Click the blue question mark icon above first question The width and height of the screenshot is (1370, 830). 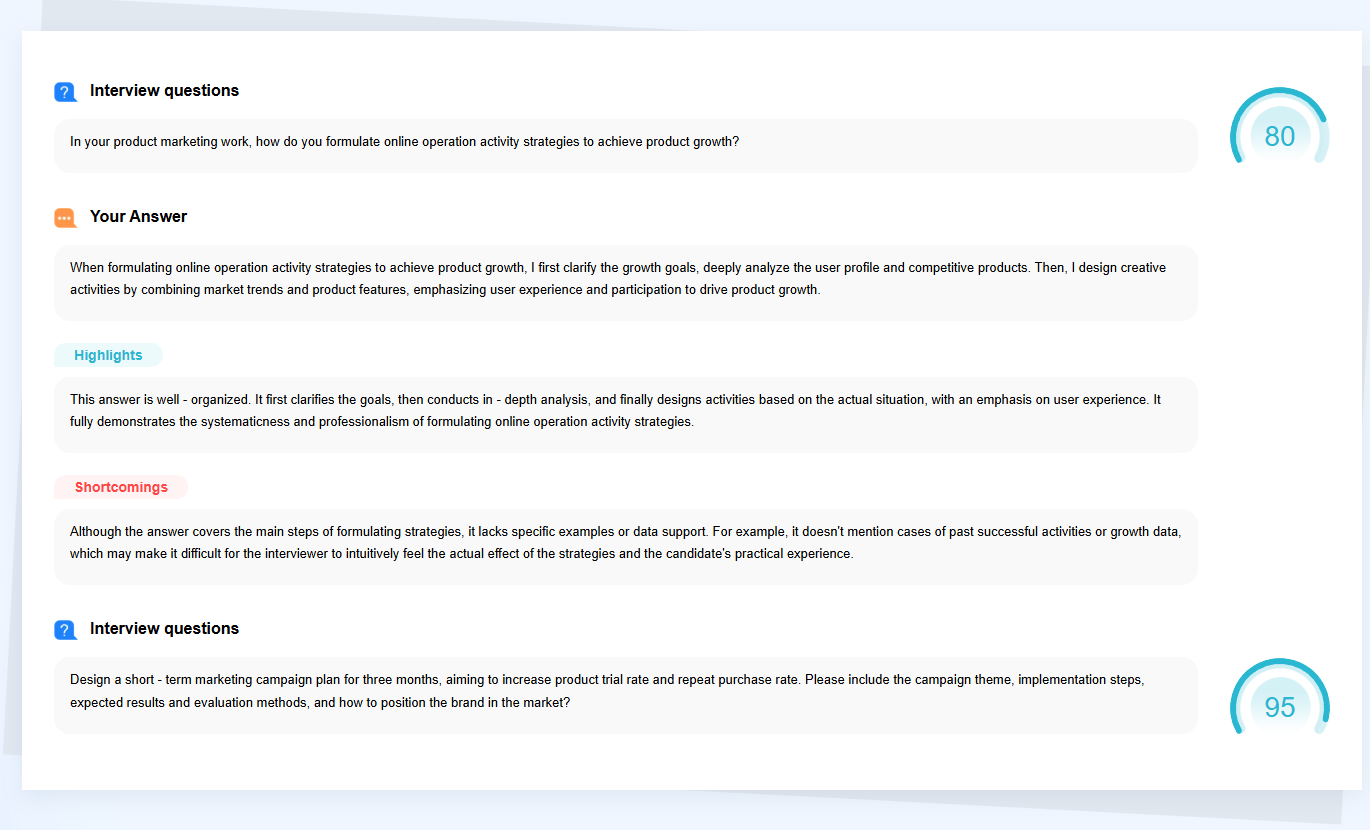click(x=65, y=91)
